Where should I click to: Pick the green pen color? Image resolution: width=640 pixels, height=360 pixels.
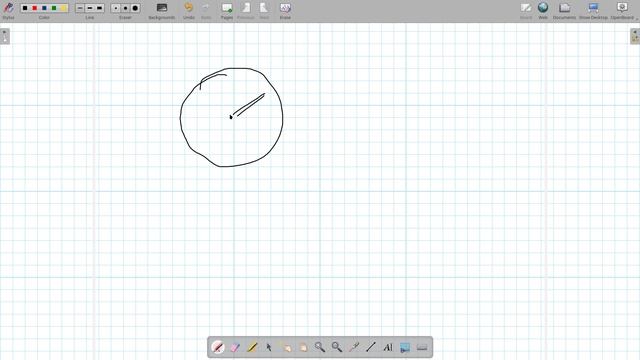click(54, 8)
